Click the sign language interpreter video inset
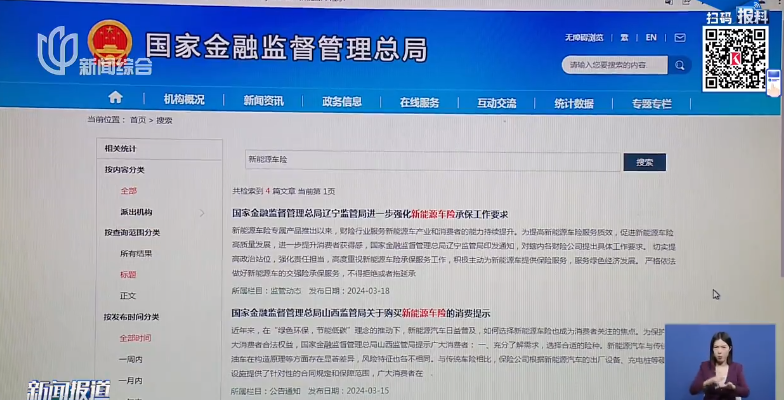Image resolution: width=784 pixels, height=400 pixels. tap(720, 362)
